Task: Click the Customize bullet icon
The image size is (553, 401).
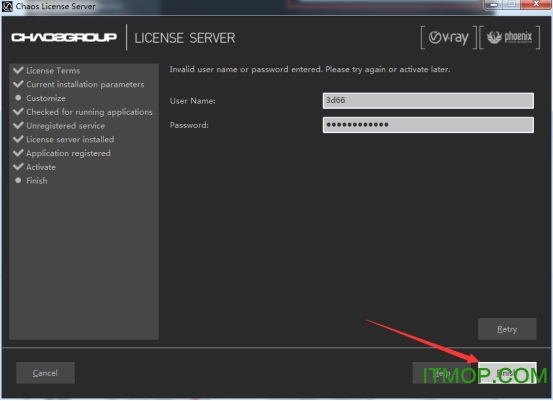Action: [18, 98]
